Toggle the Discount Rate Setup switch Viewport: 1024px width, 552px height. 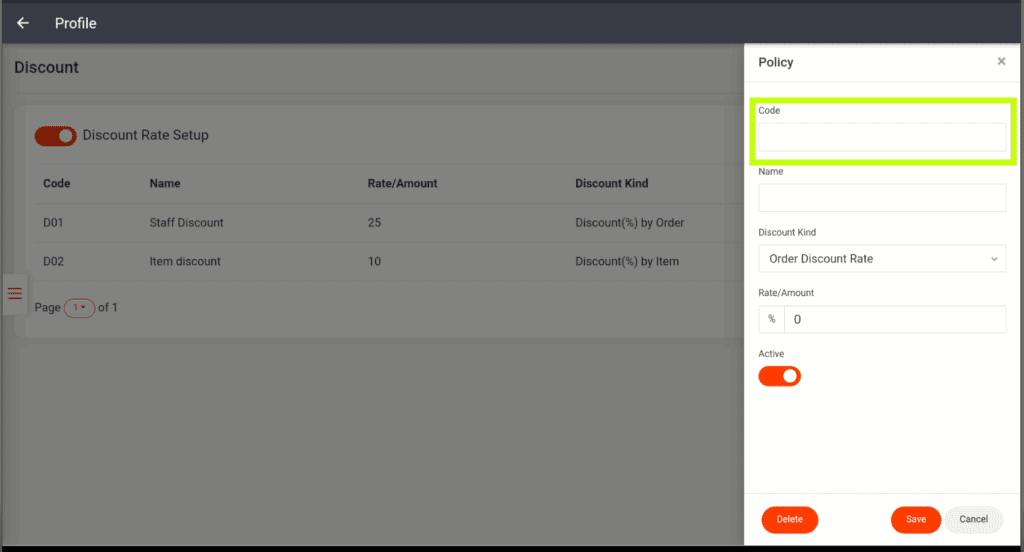[55, 136]
